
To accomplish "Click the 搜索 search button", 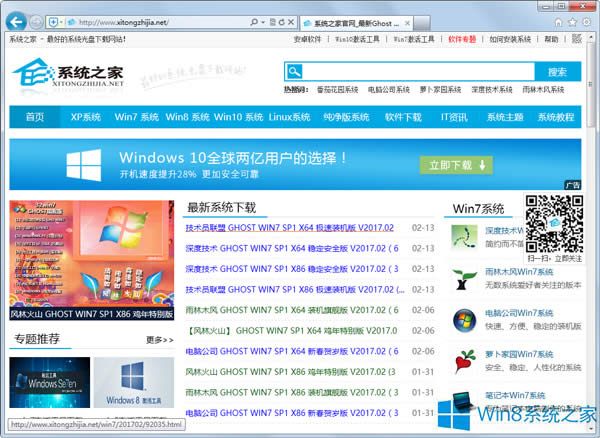I will (x=558, y=72).
